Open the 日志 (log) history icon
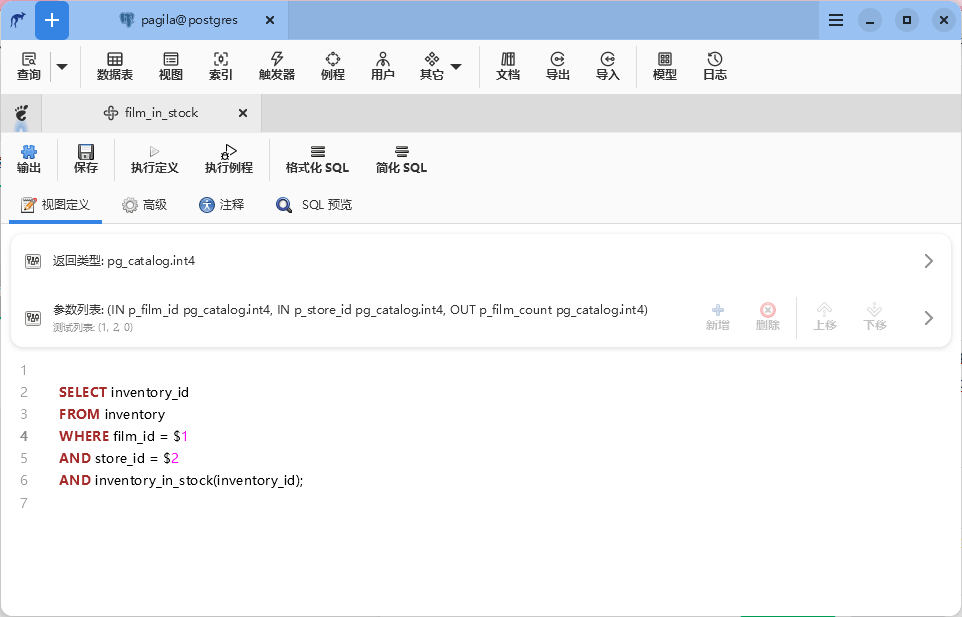The width and height of the screenshot is (962, 617). [715, 66]
